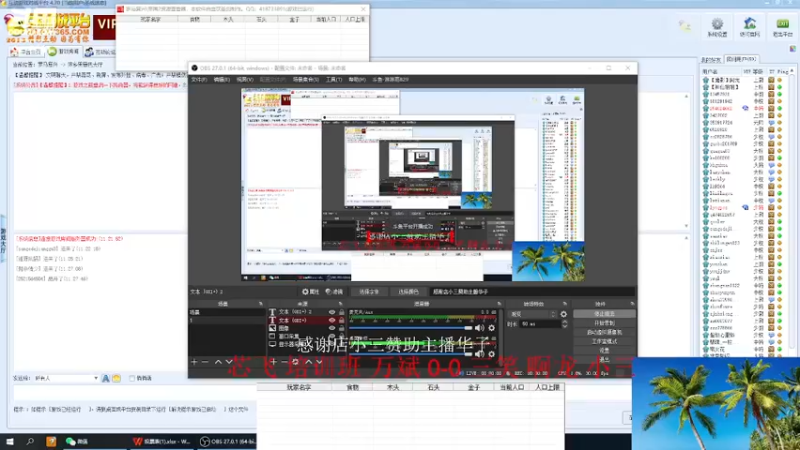Open the 帮助 menu in OBS
Image resolution: width=800 pixels, height=450 pixels.
tap(357, 80)
